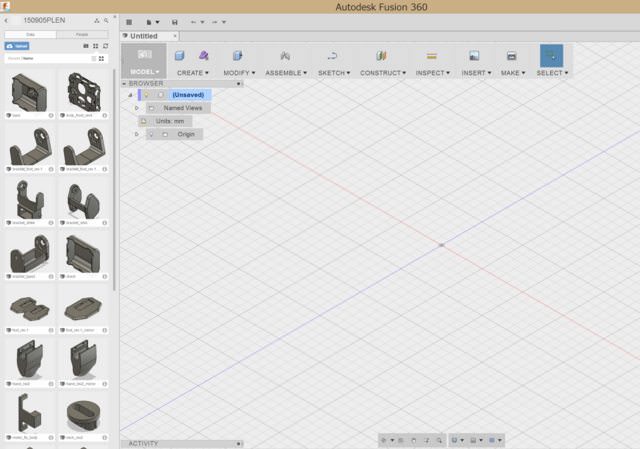Close the Untitled document tab
Viewport: 640px width, 449px height.
pos(175,36)
